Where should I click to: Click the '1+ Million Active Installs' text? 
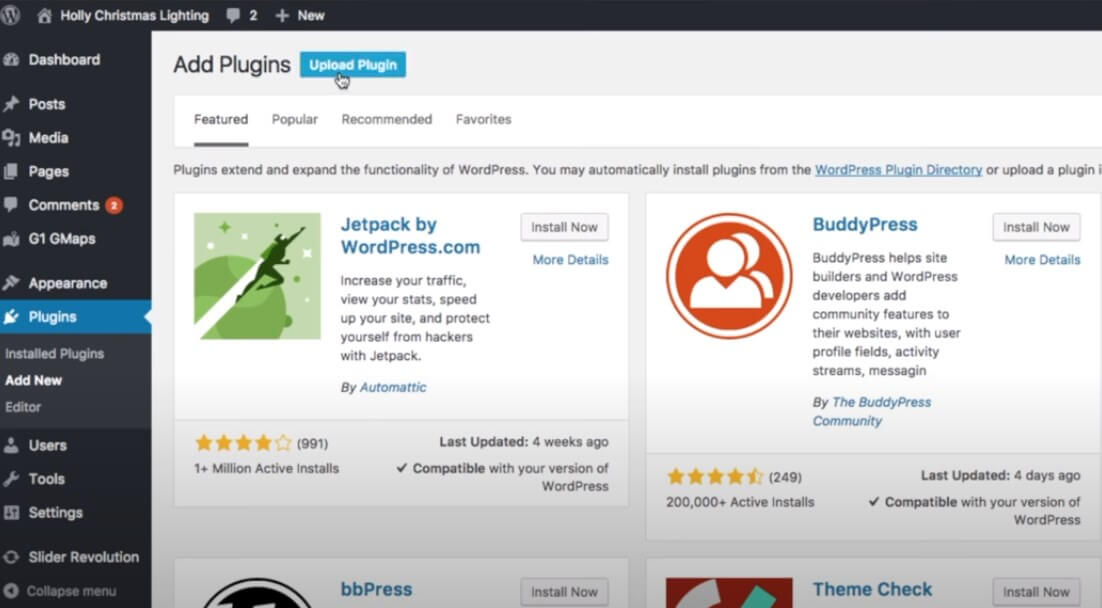pos(266,469)
